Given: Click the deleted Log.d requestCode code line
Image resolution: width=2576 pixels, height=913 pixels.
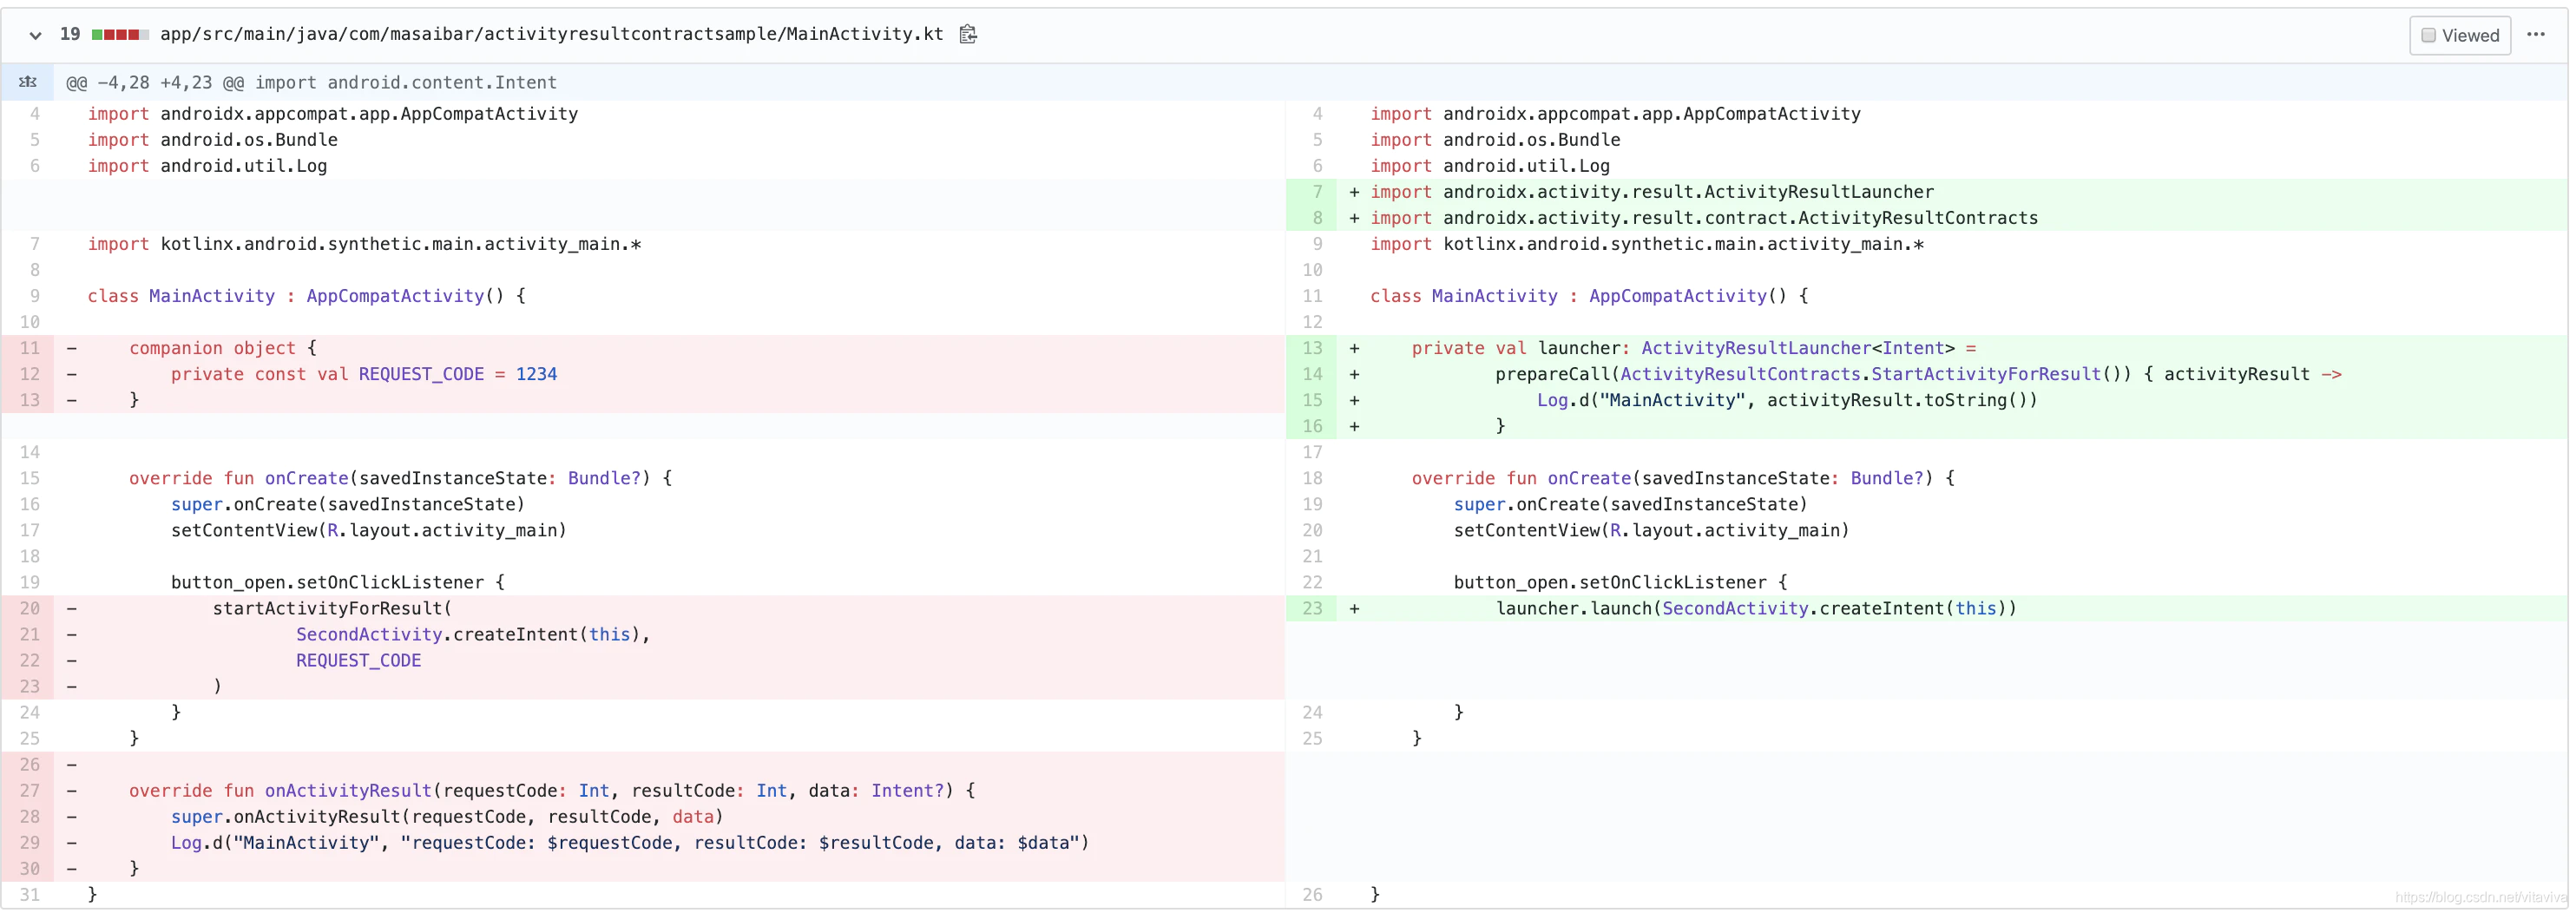Looking at the screenshot, I should pos(629,842).
